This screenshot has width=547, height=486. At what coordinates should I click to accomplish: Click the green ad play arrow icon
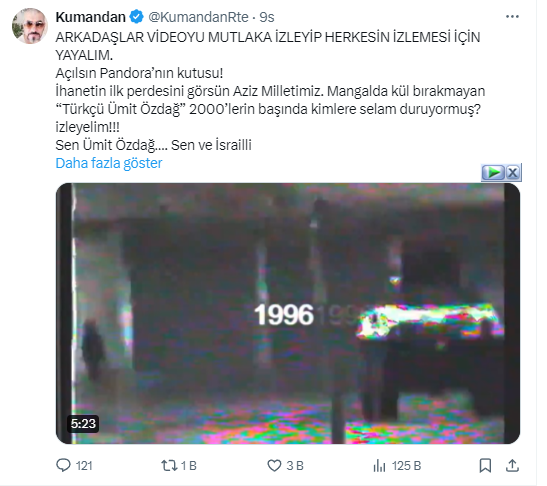coord(493,172)
